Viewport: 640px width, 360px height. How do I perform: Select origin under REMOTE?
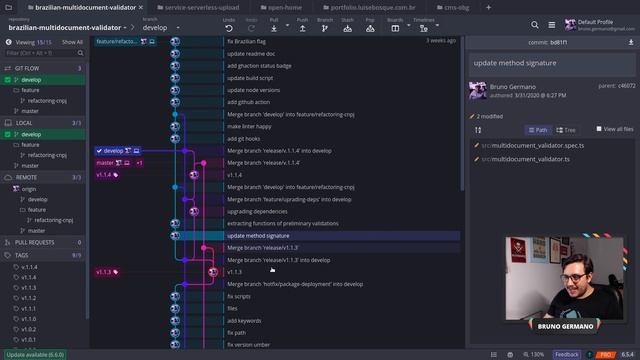(x=29, y=189)
